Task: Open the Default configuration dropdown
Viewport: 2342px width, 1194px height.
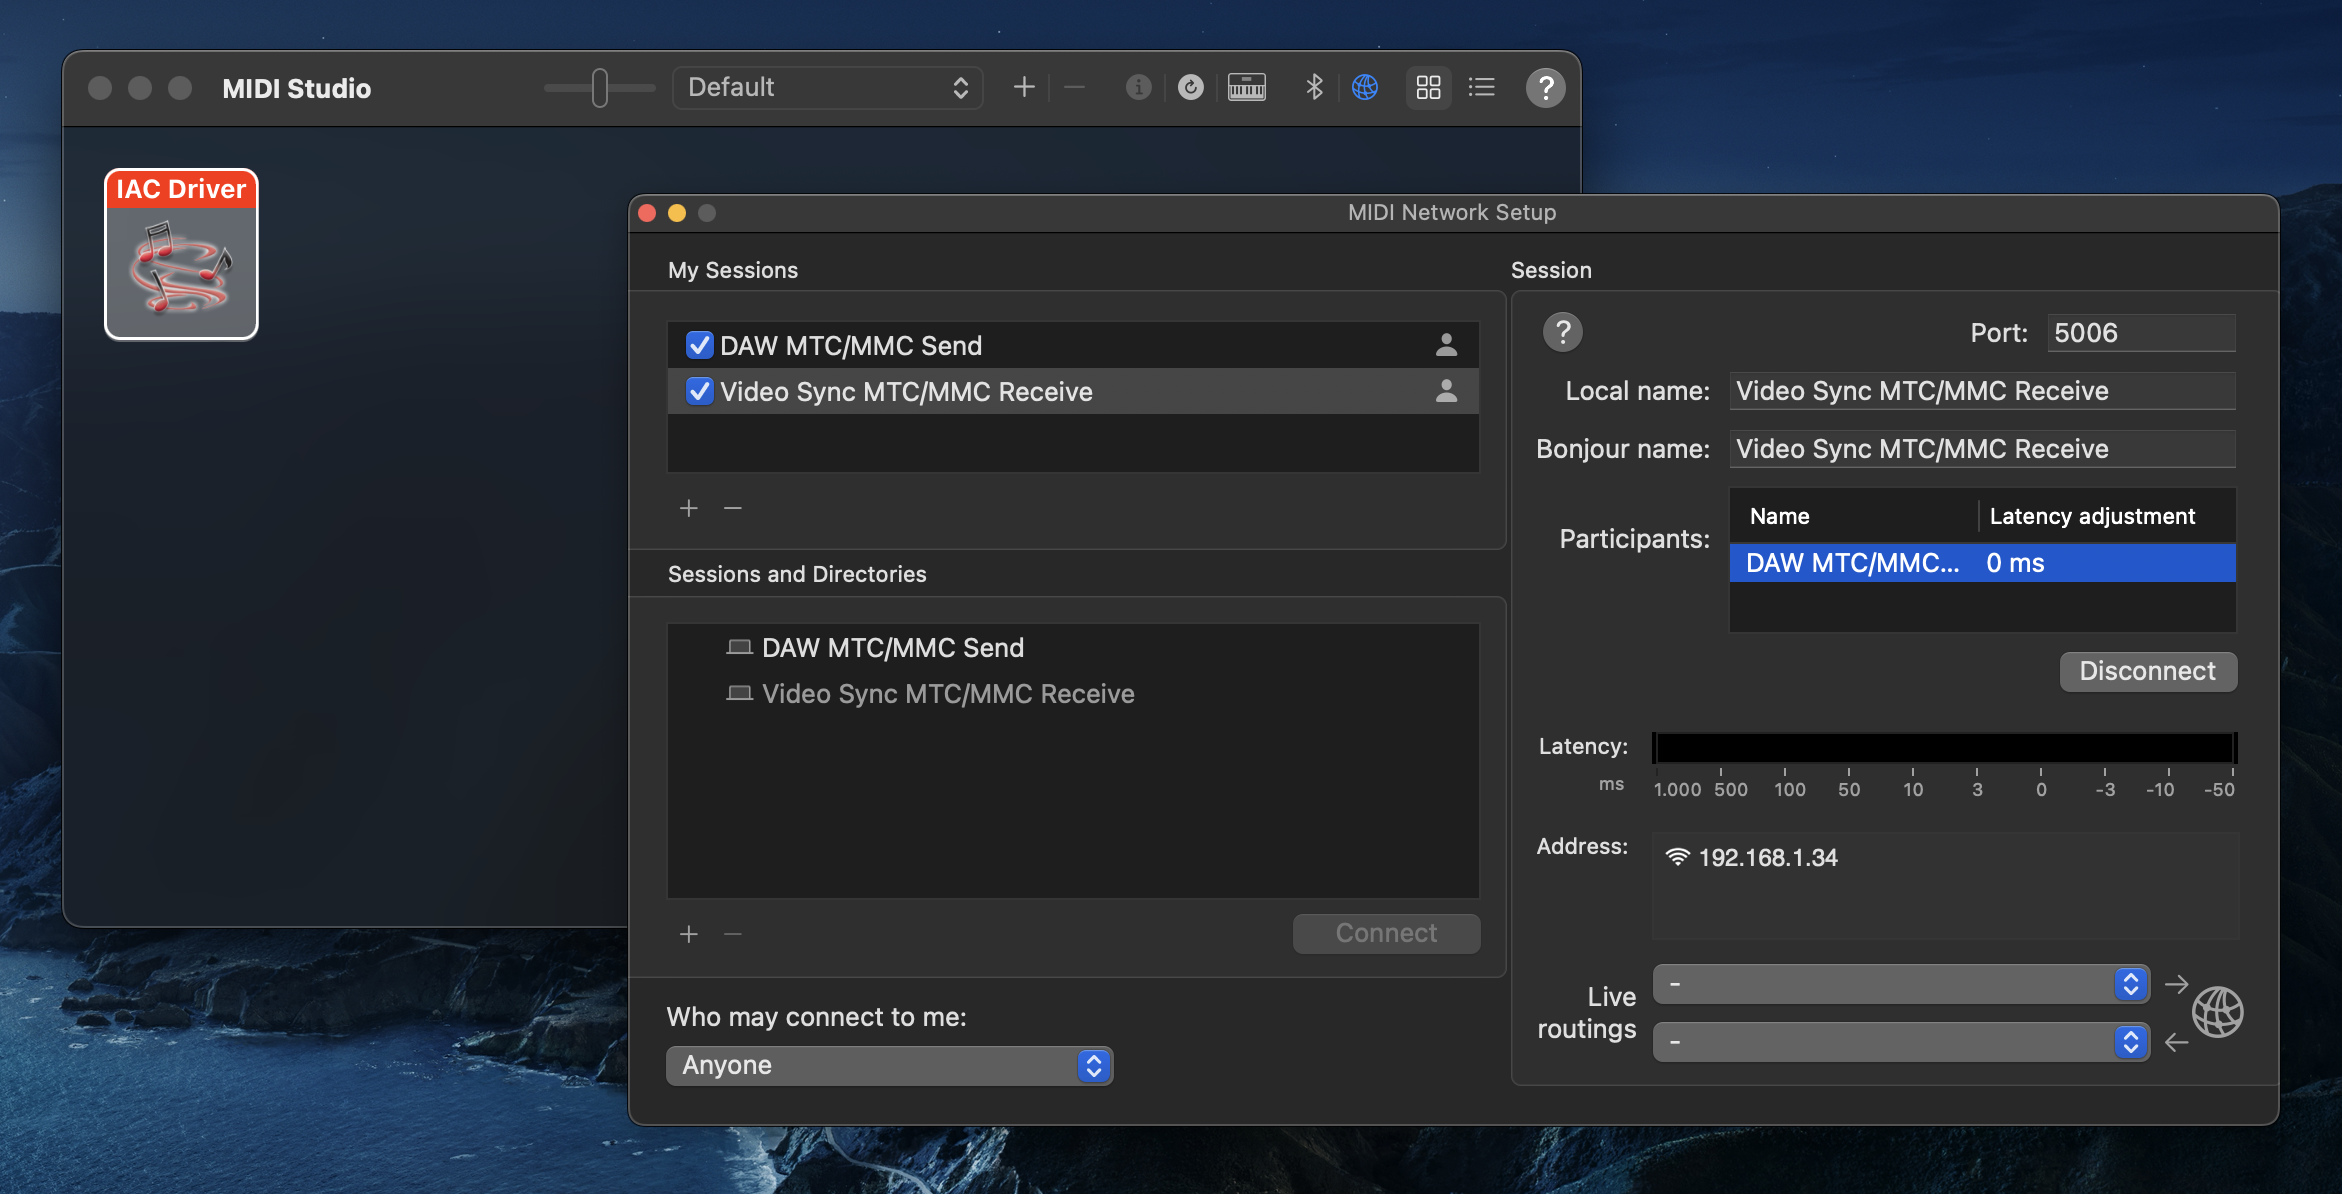Action: (828, 88)
